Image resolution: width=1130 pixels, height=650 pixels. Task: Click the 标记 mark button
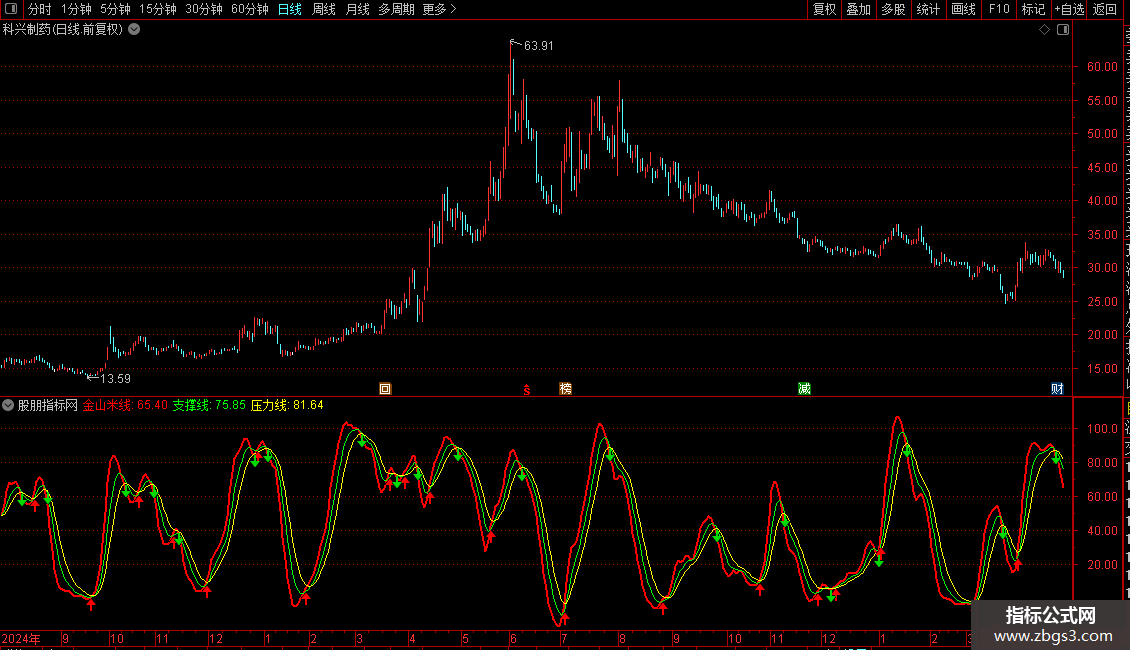pos(1033,9)
